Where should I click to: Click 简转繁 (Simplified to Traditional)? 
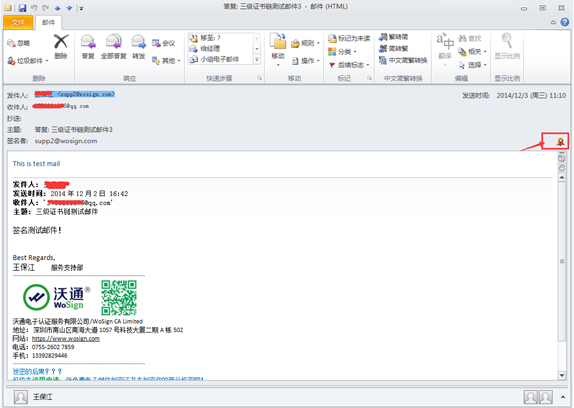coord(394,48)
